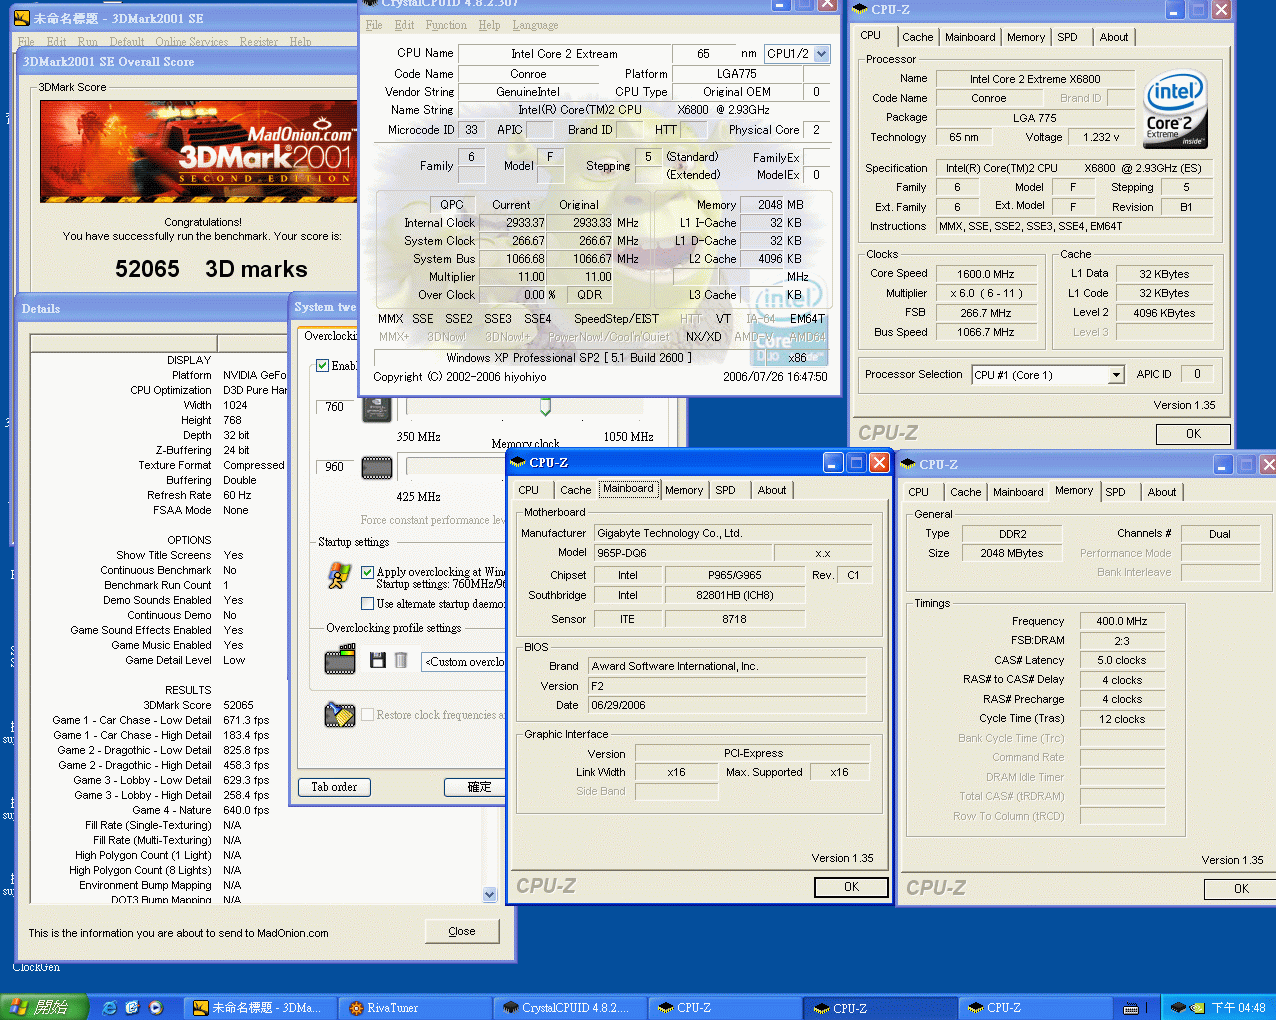Click the Tab order button in RivaTuner
Screen dimensions: 1276x1020
click(334, 787)
